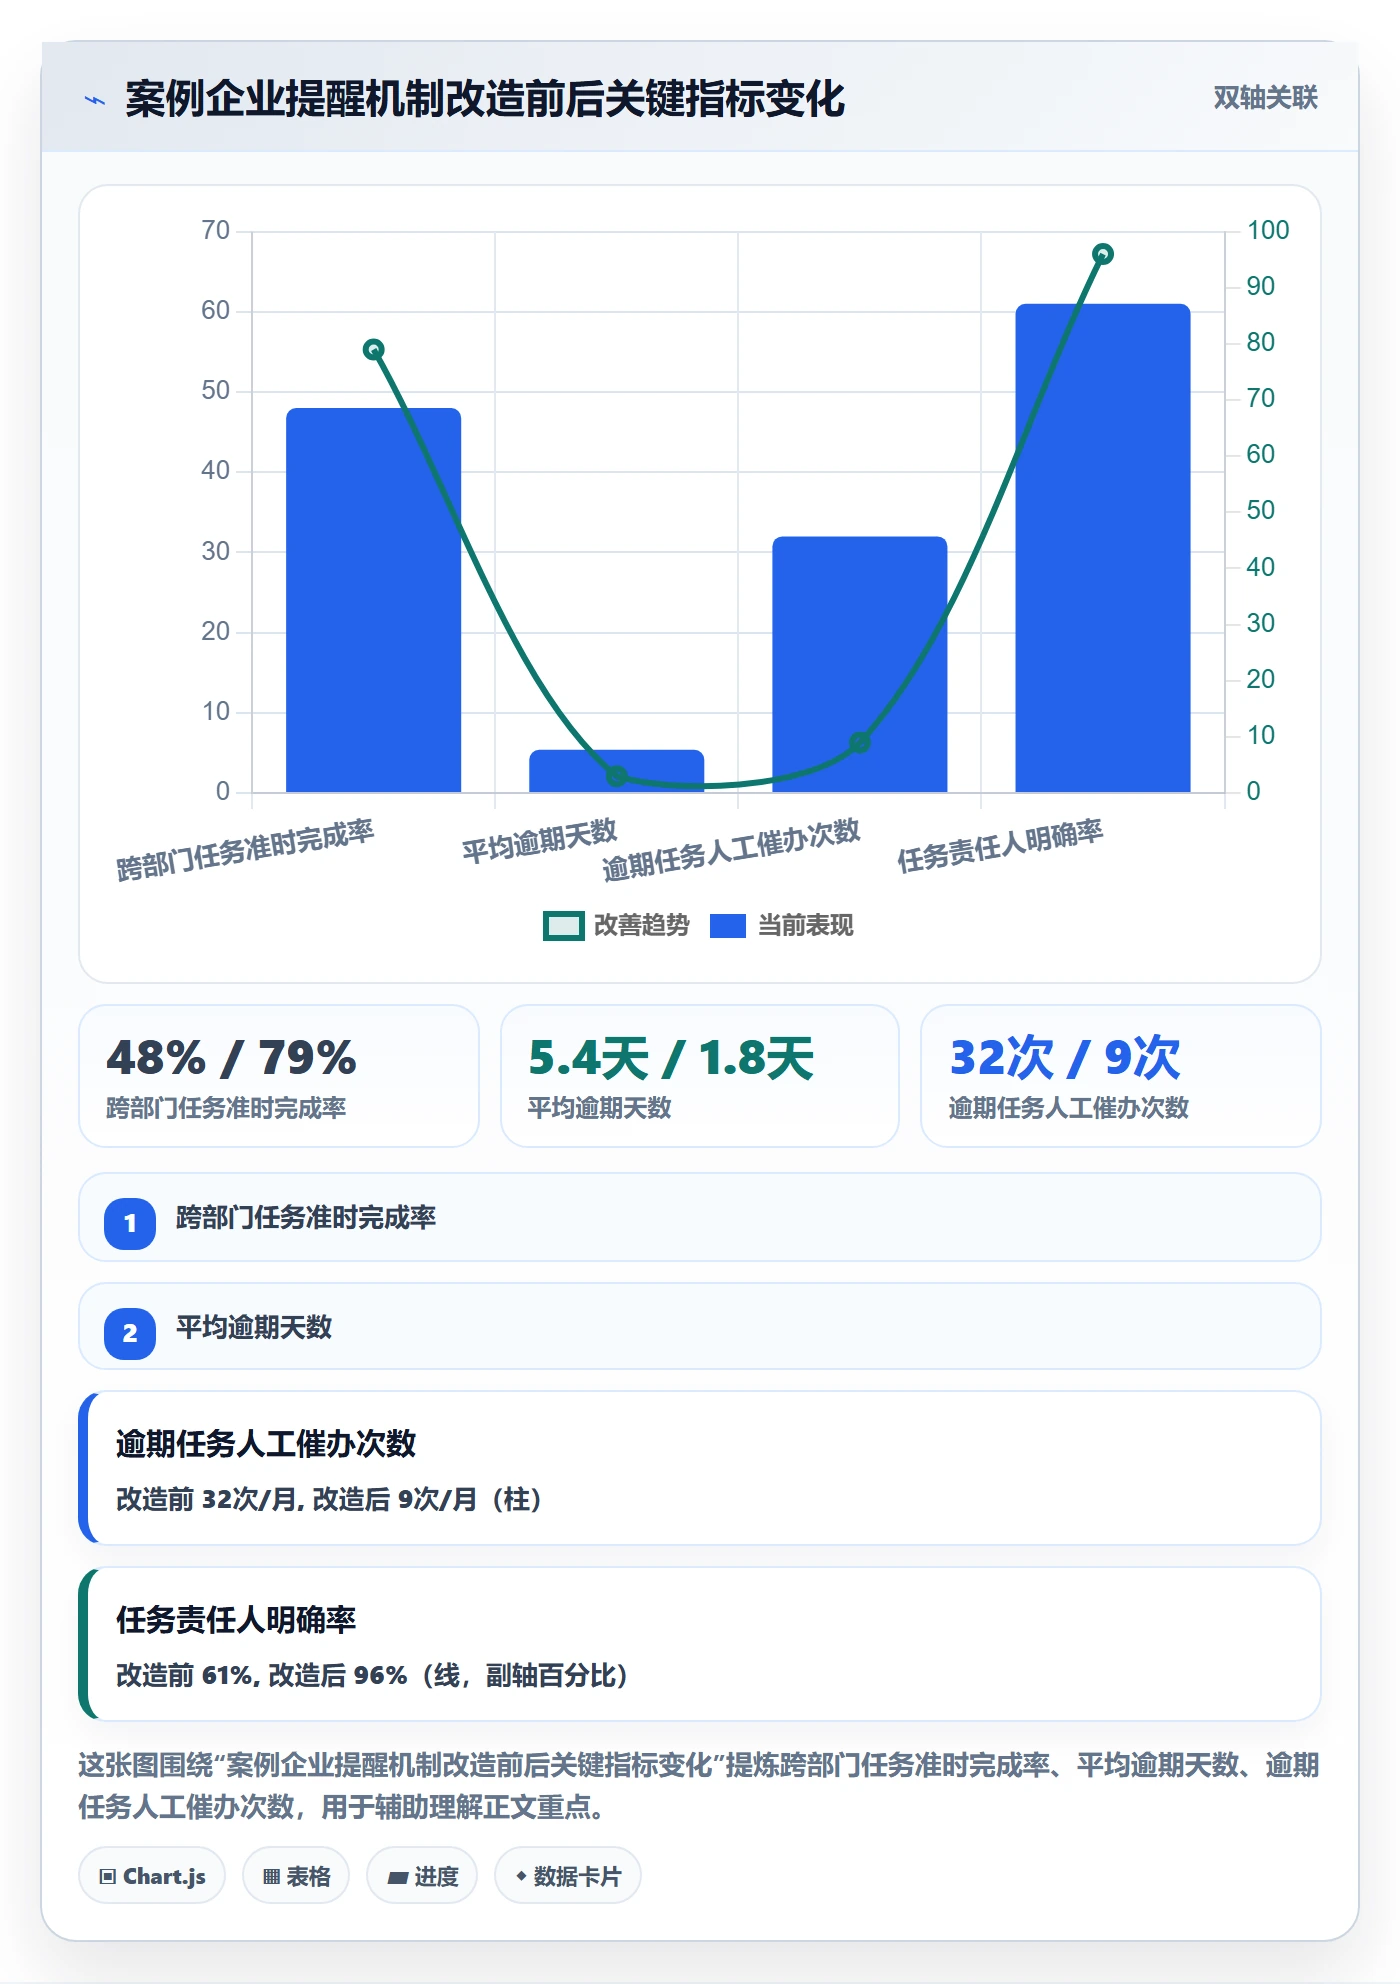Click the 双轴关联 badge in the header
The width and height of the screenshot is (1400, 1984).
pos(1265,98)
